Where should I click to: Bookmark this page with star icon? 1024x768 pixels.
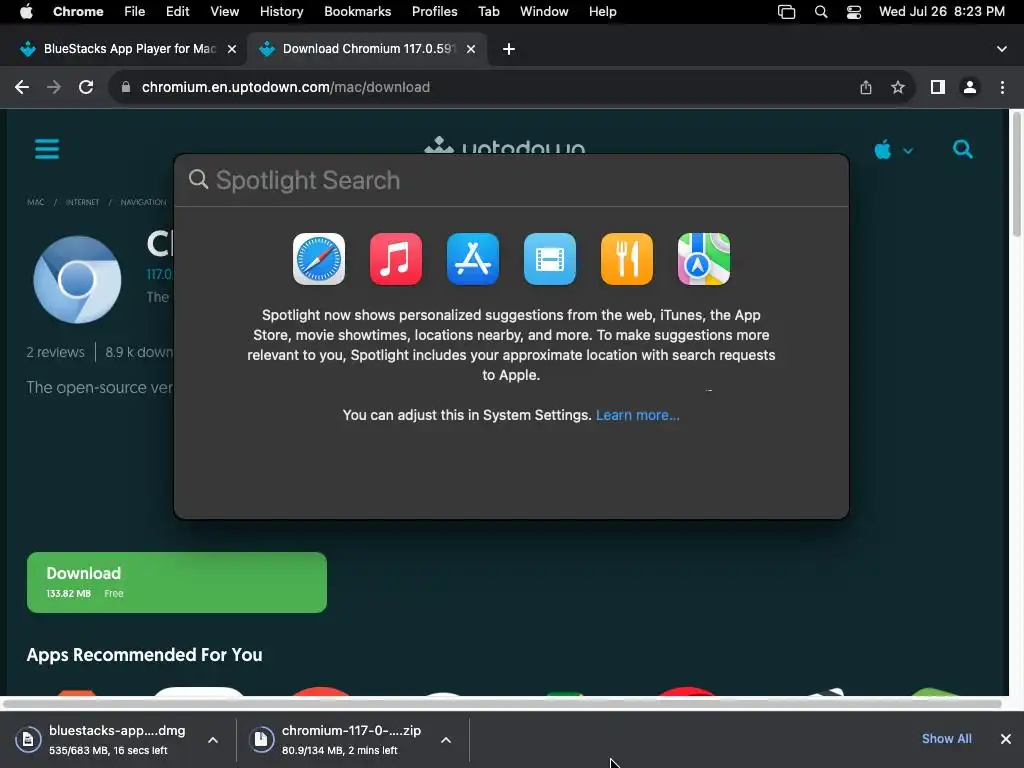(x=898, y=87)
